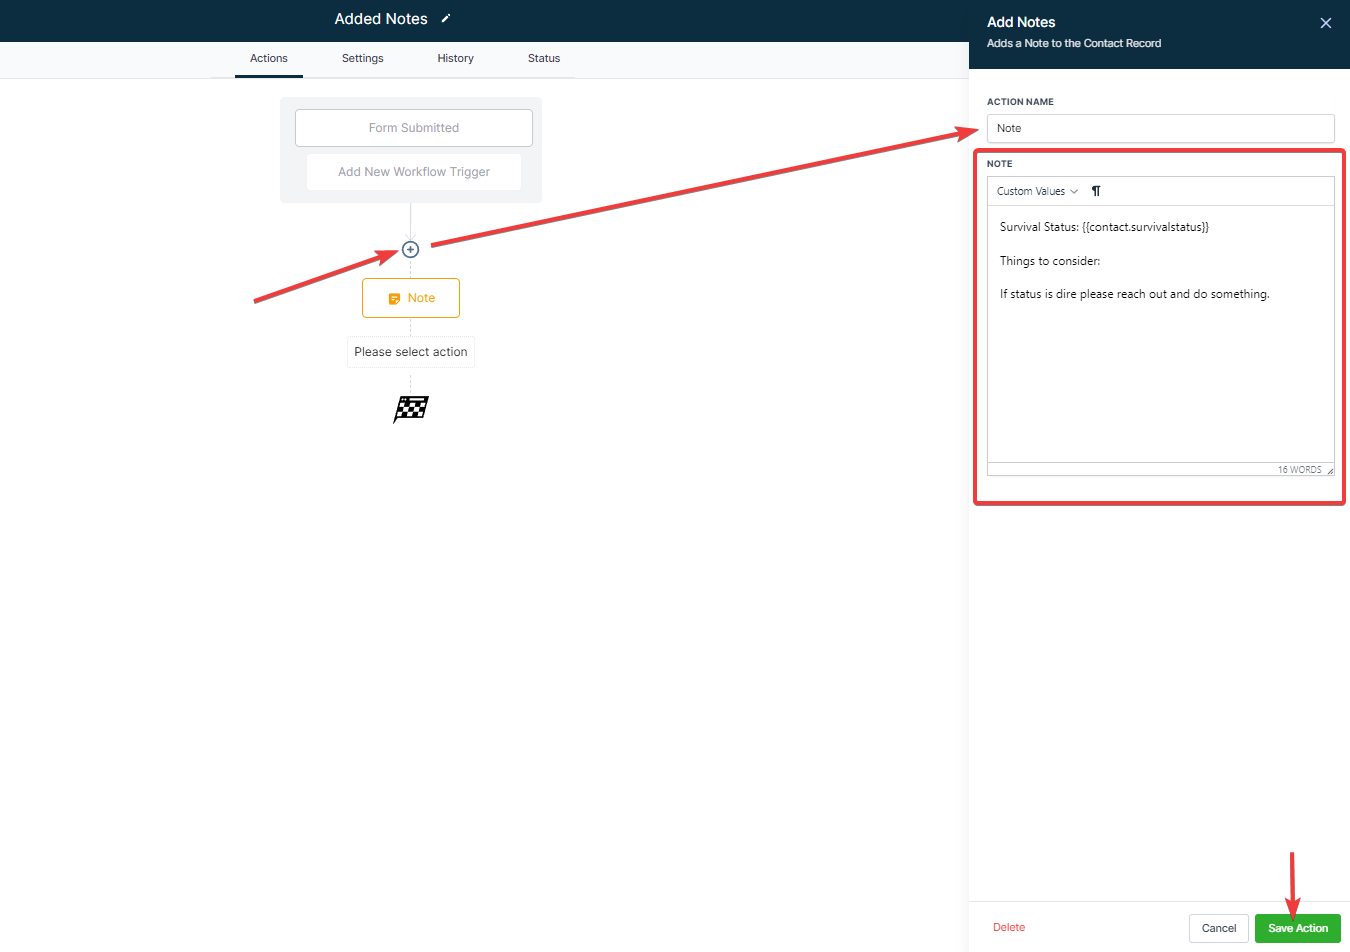Select the Form Submitted trigger
The image size is (1350, 952).
click(x=413, y=127)
